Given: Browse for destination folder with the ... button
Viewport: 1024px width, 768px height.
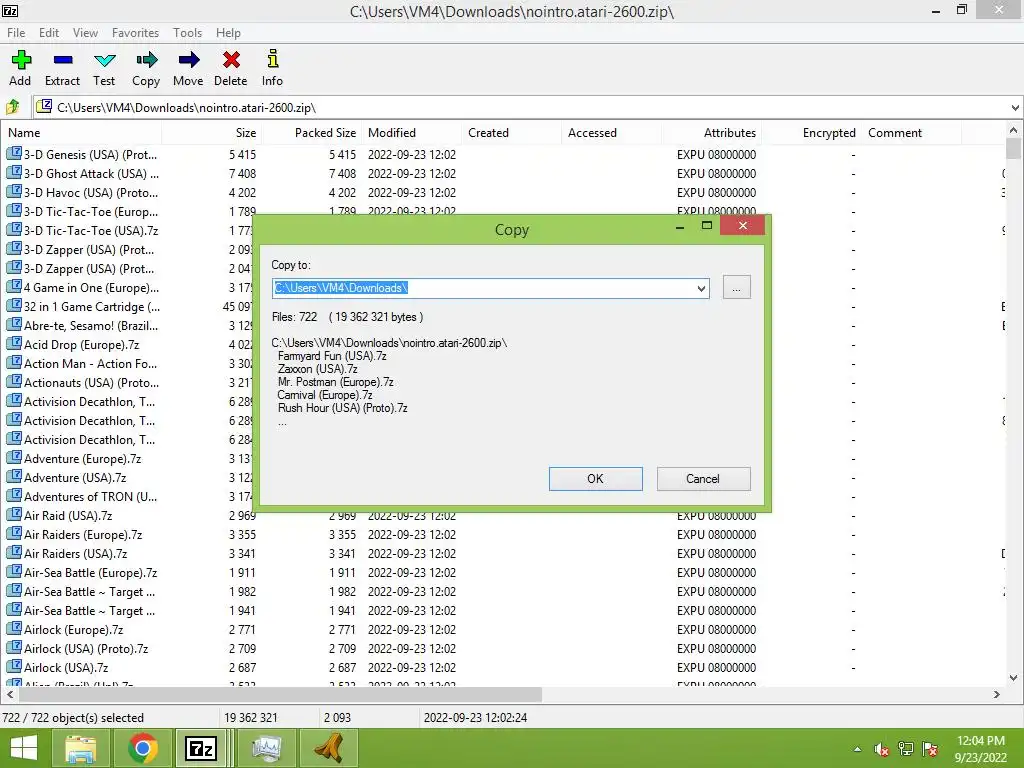Looking at the screenshot, I should 737,287.
